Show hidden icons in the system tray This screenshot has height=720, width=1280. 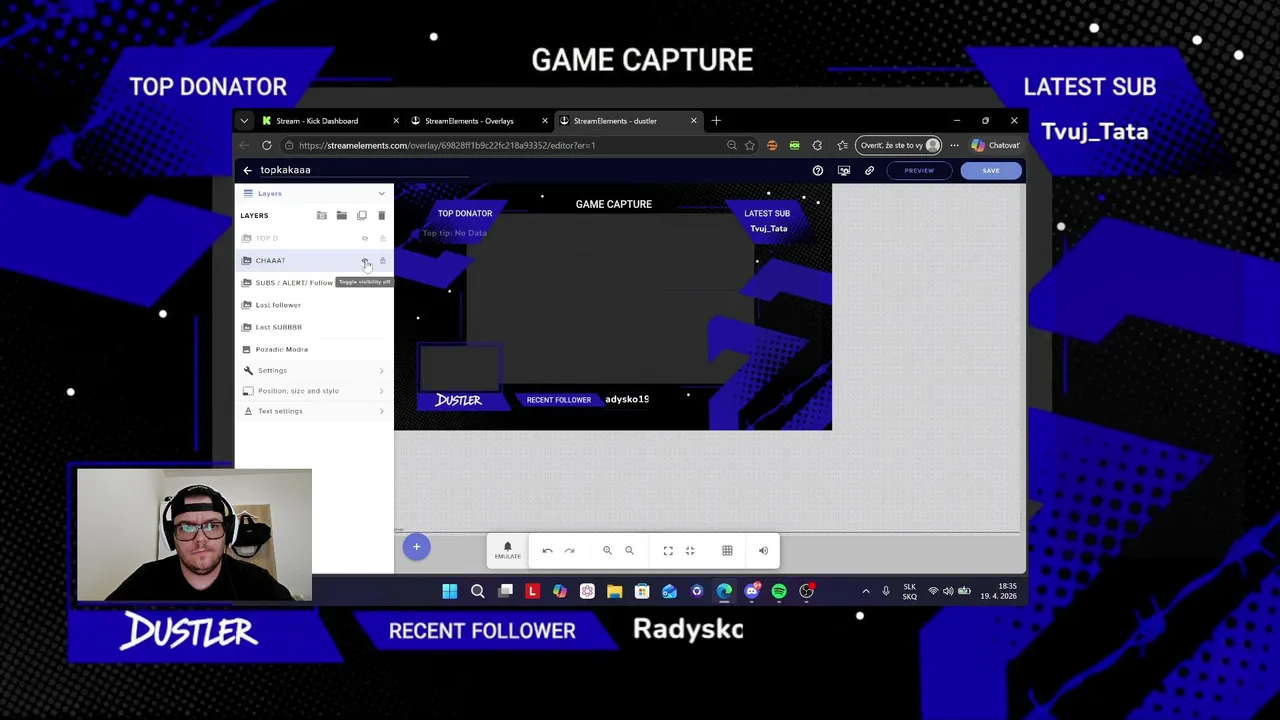[x=866, y=591]
